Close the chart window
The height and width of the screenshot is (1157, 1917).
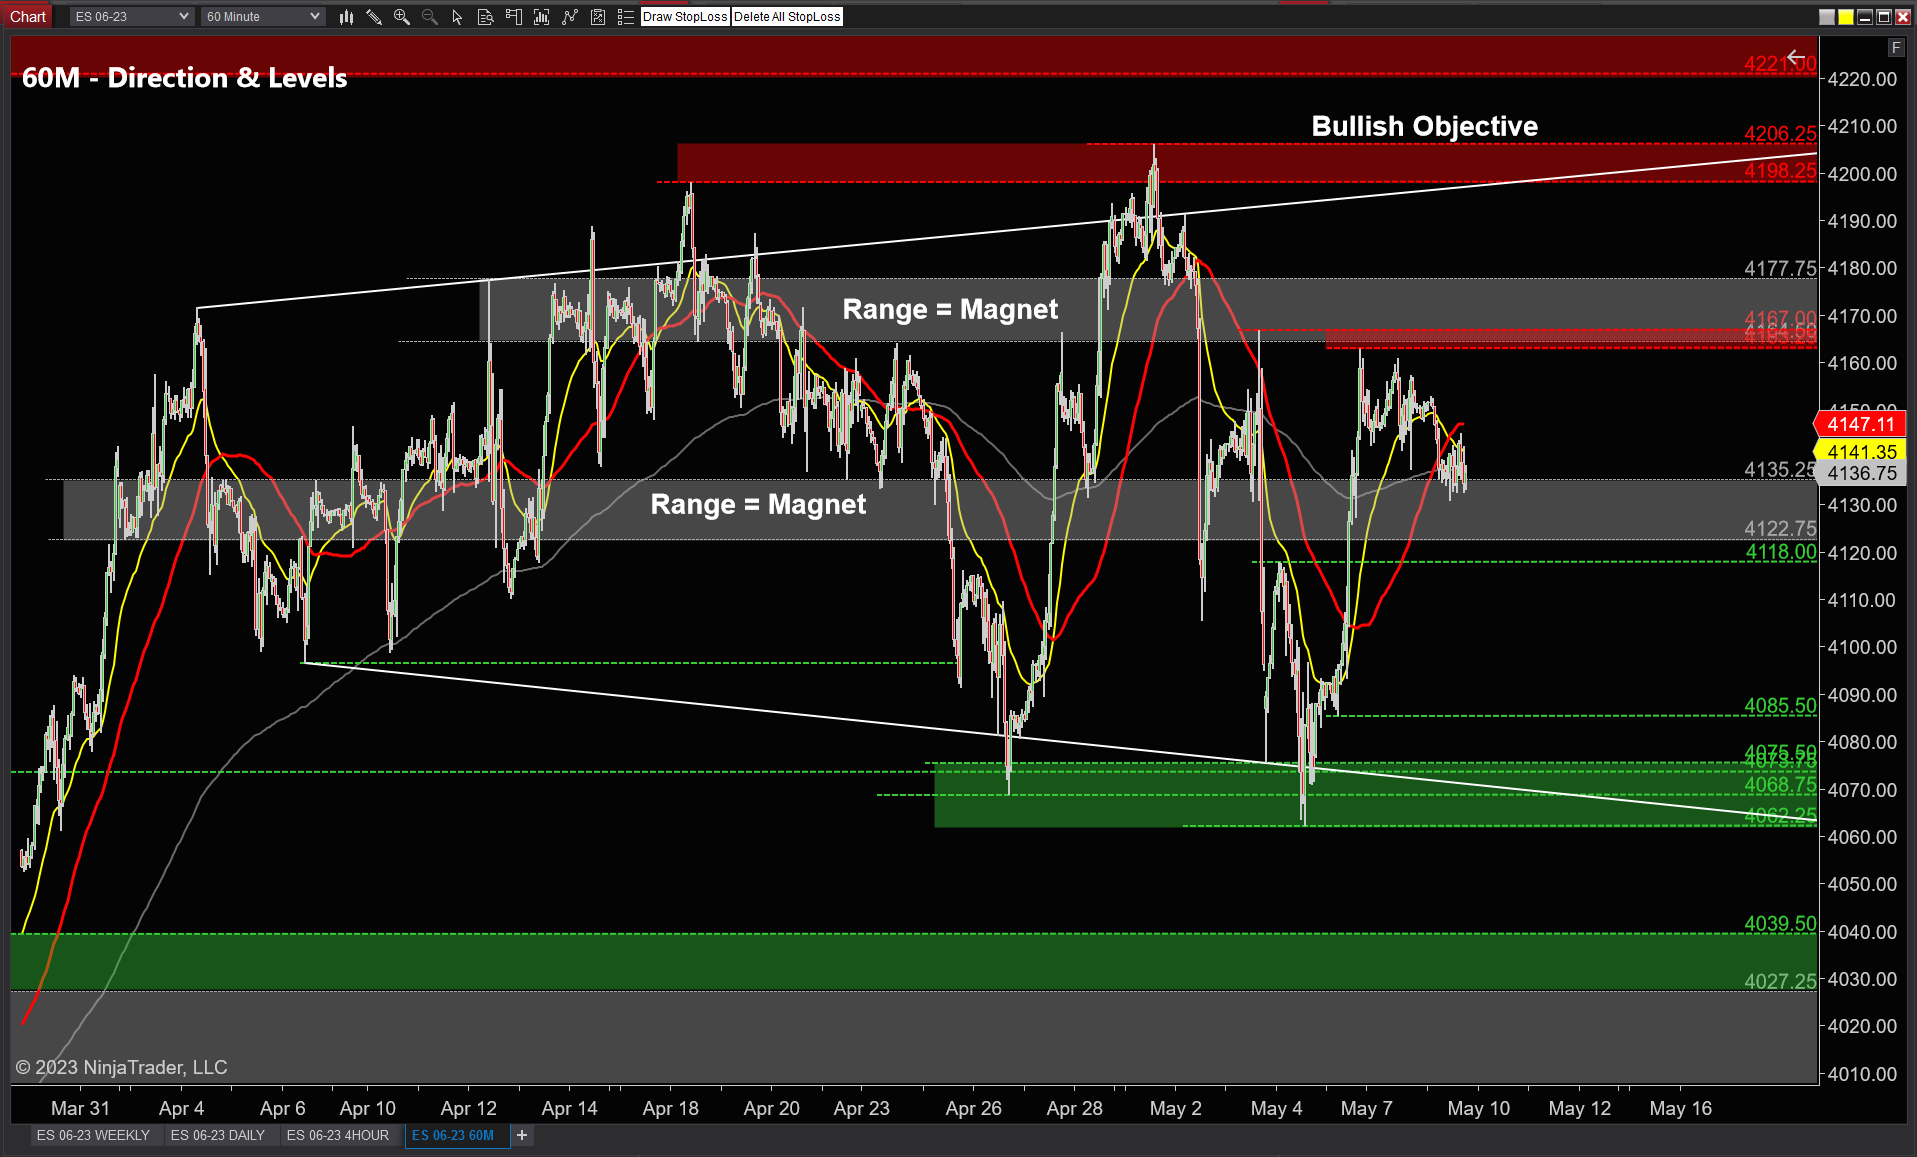[1903, 17]
